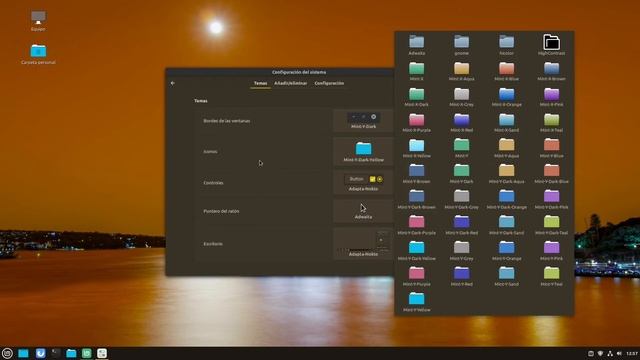Select the Mint-Y-Dark-Red icon theme
640x360 pixels.
[x=461, y=225]
